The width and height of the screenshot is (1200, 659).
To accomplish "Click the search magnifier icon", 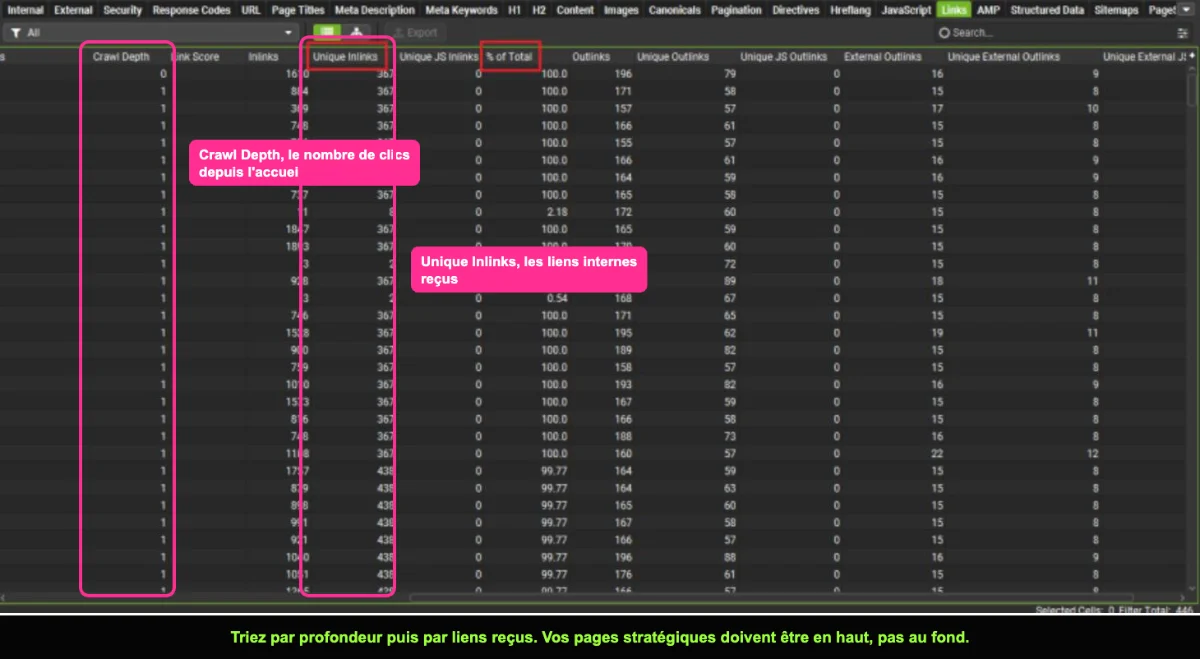I will pos(945,33).
